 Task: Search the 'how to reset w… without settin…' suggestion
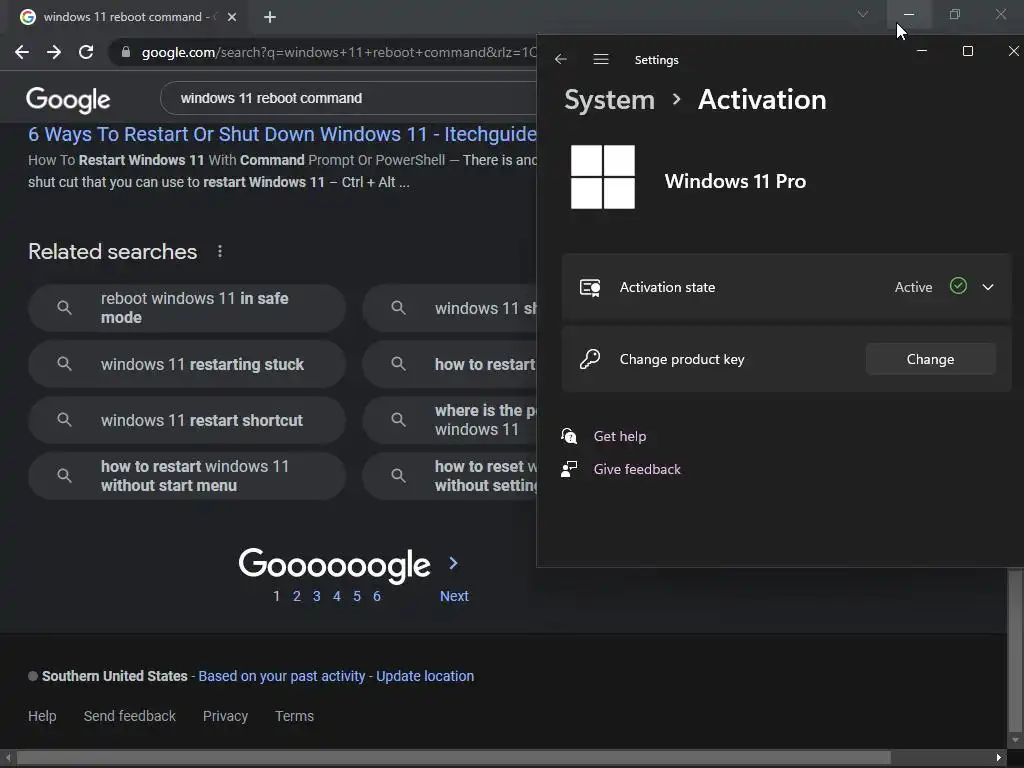coord(450,476)
